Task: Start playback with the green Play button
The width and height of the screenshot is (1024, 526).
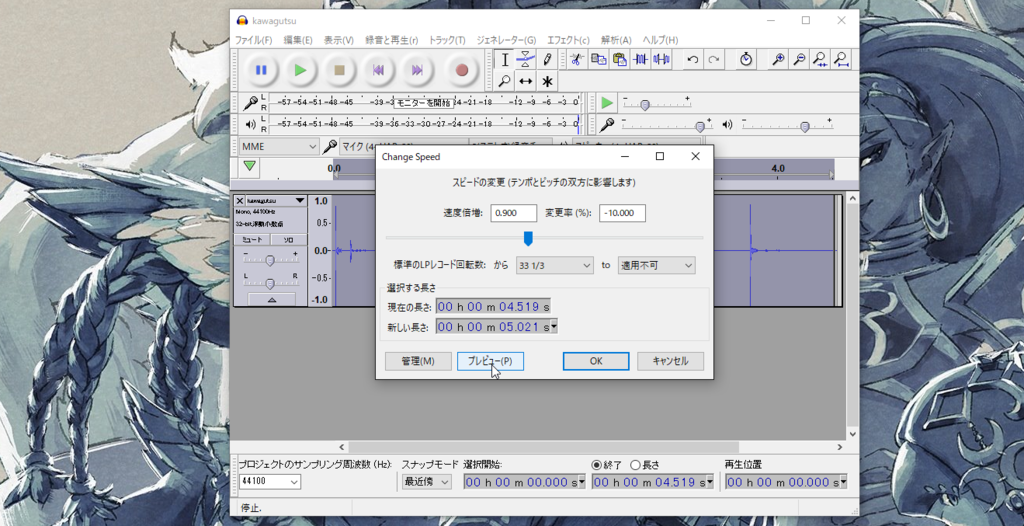Action: click(x=300, y=70)
